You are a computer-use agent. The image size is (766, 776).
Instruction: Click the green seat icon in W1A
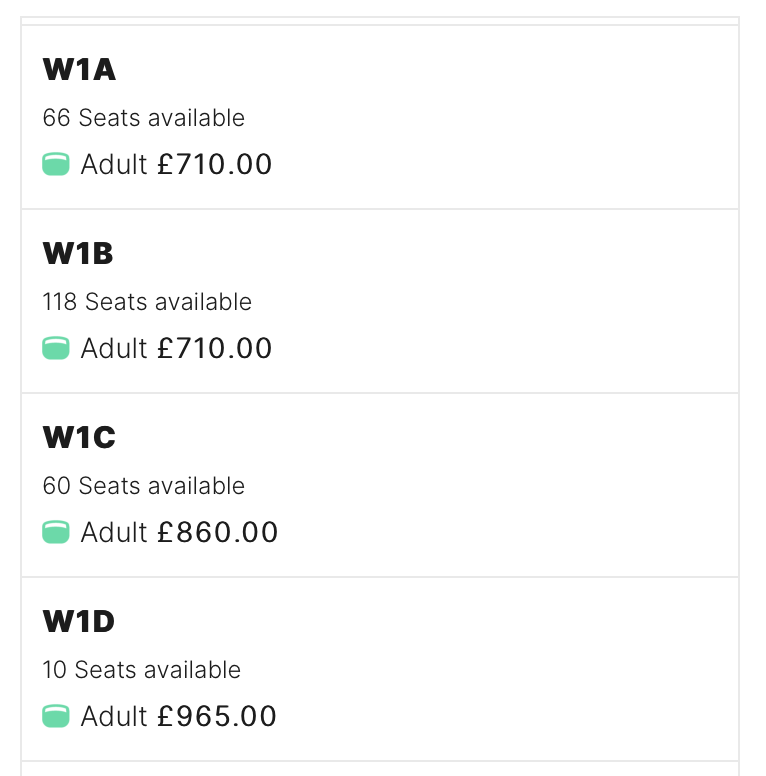coord(56,164)
